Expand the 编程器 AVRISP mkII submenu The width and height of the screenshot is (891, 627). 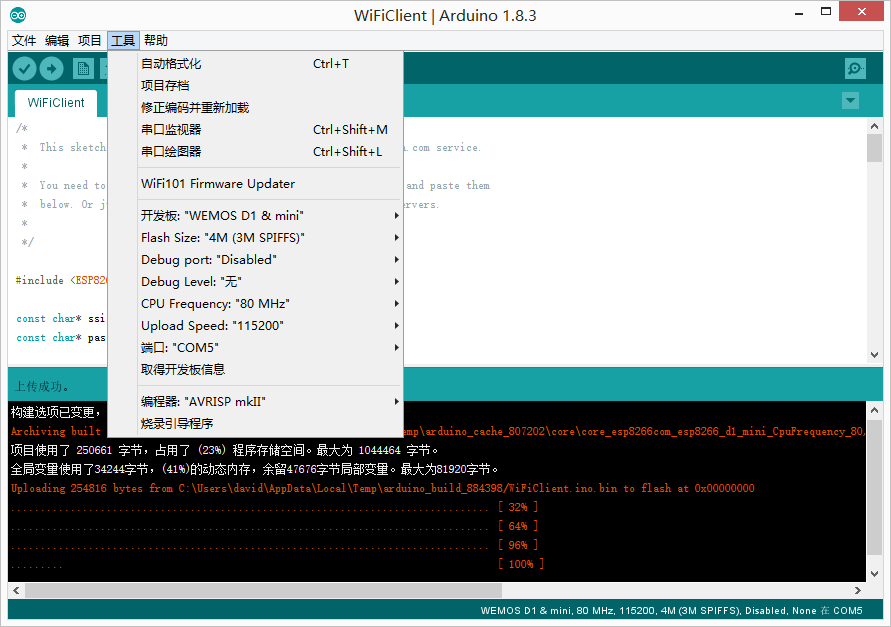[270, 402]
